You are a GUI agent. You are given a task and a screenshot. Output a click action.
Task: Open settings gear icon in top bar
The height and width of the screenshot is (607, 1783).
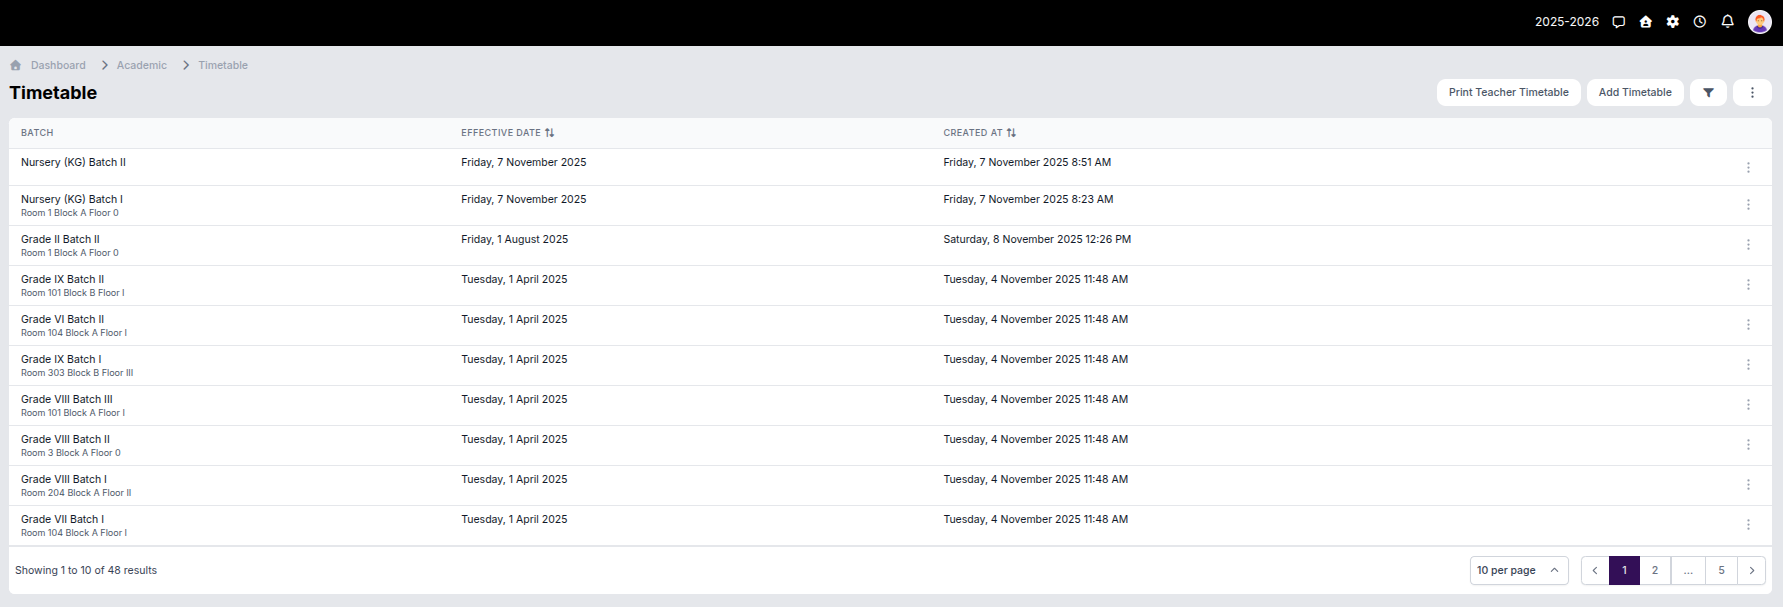(1673, 22)
